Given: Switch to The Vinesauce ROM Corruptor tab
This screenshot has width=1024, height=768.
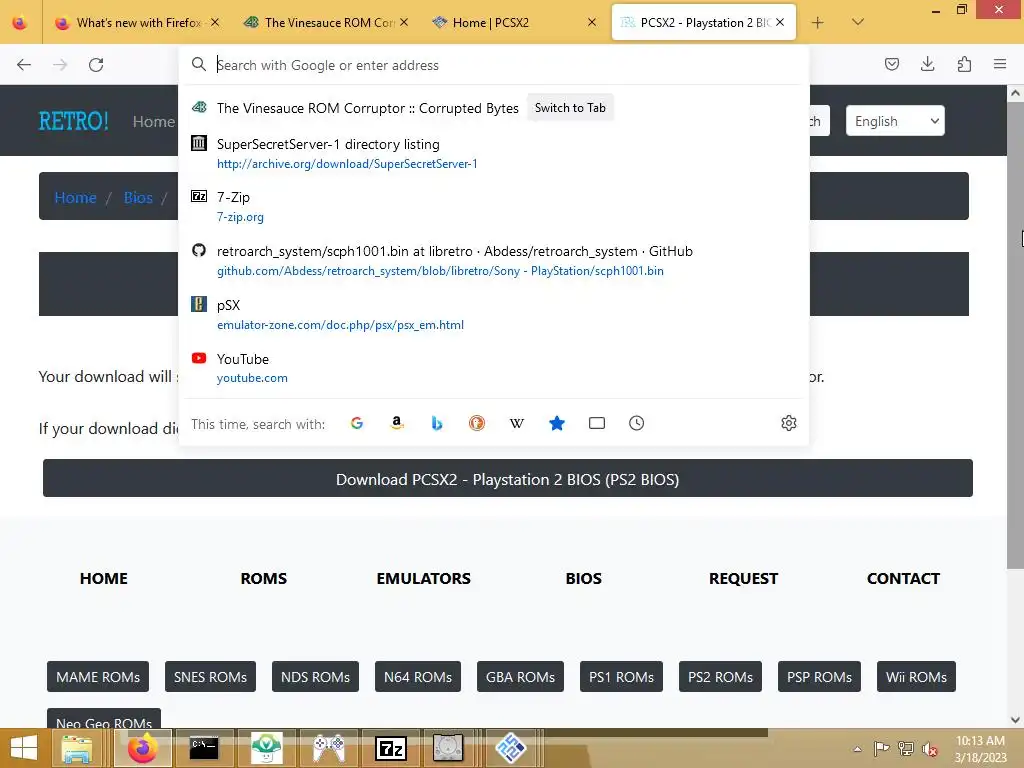Looking at the screenshot, I should click(327, 23).
